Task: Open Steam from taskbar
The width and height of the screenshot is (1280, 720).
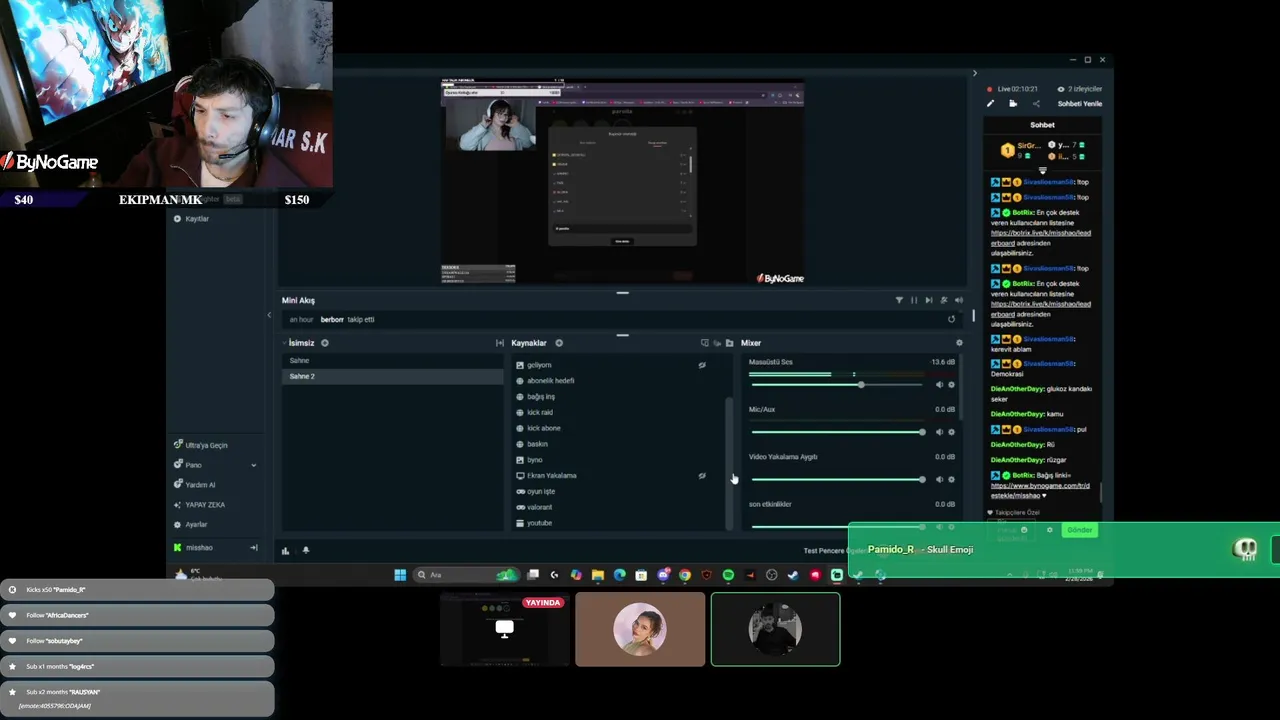Action: pos(793,575)
